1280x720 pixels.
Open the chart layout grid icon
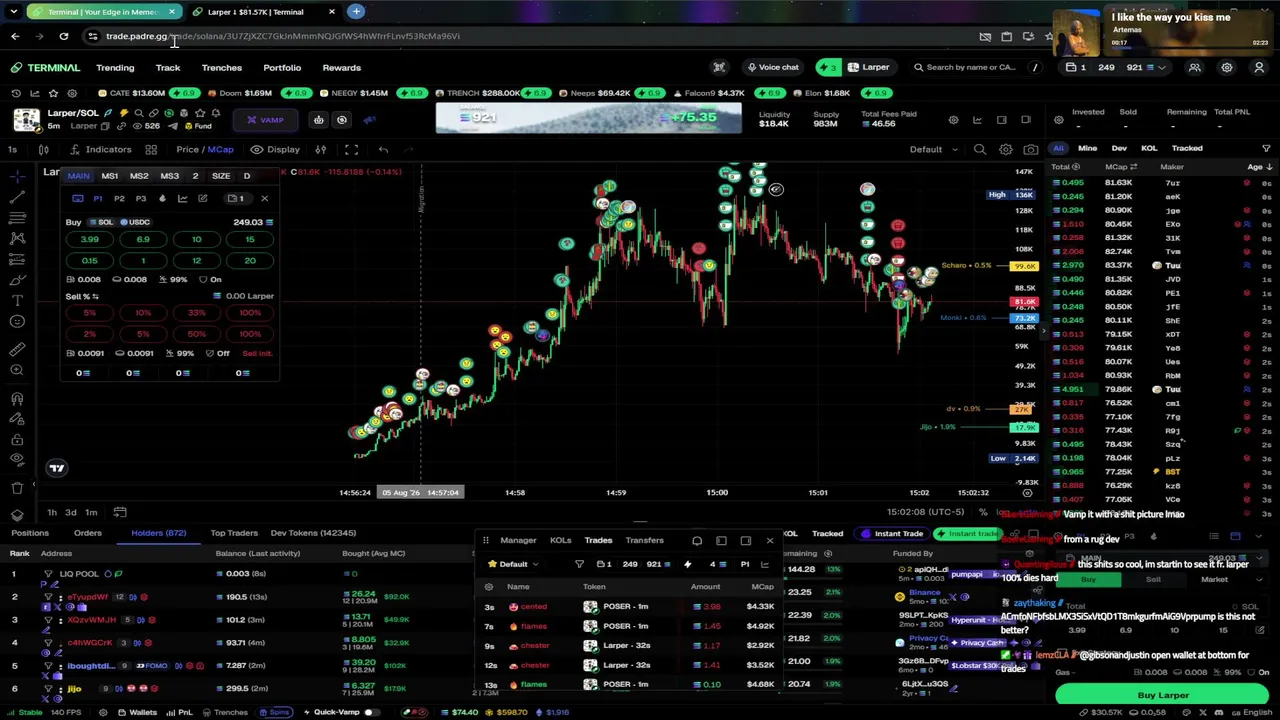click(151, 149)
